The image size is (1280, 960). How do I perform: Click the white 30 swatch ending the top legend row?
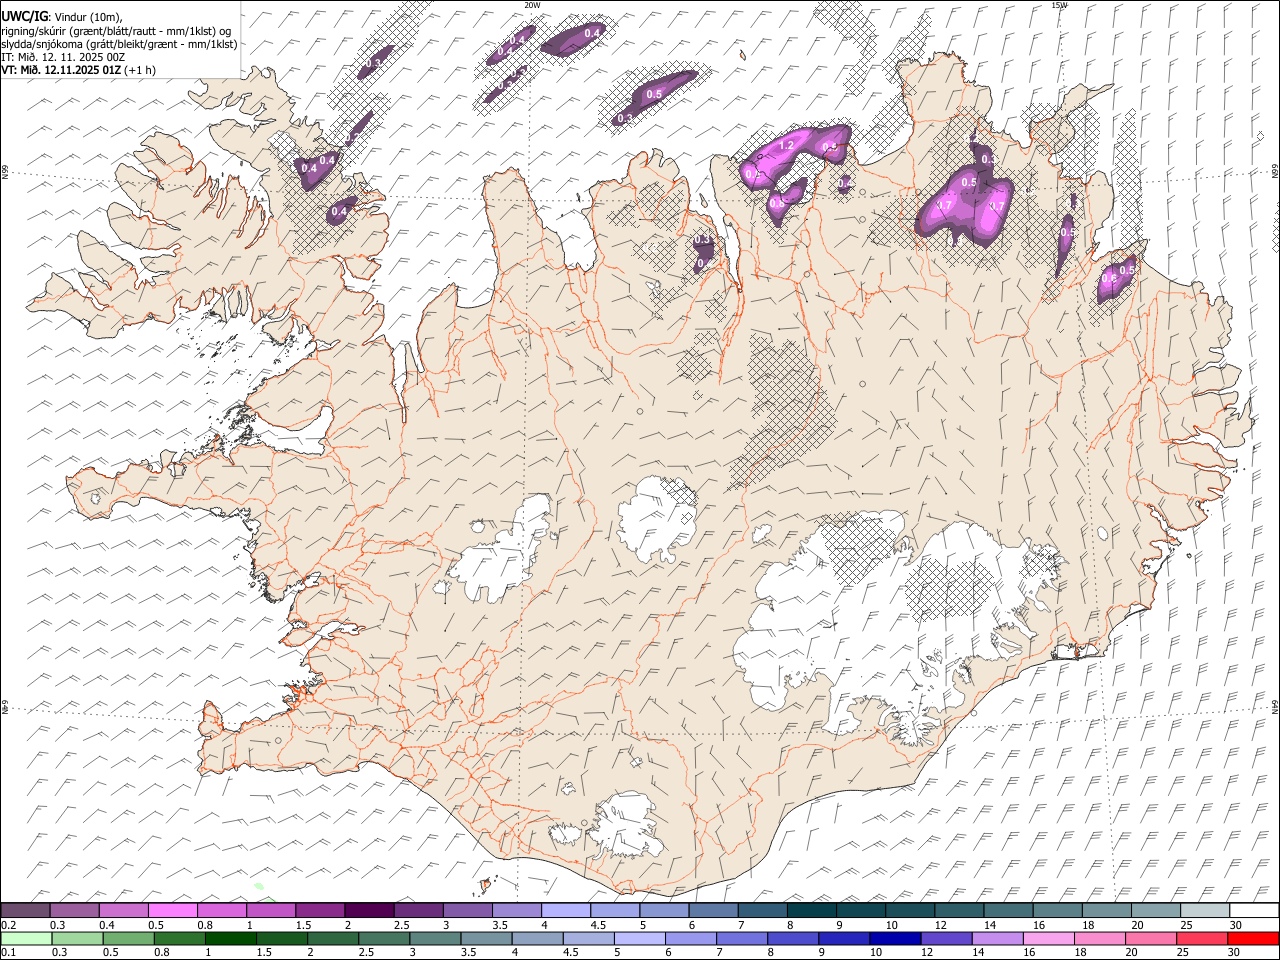tap(1255, 911)
